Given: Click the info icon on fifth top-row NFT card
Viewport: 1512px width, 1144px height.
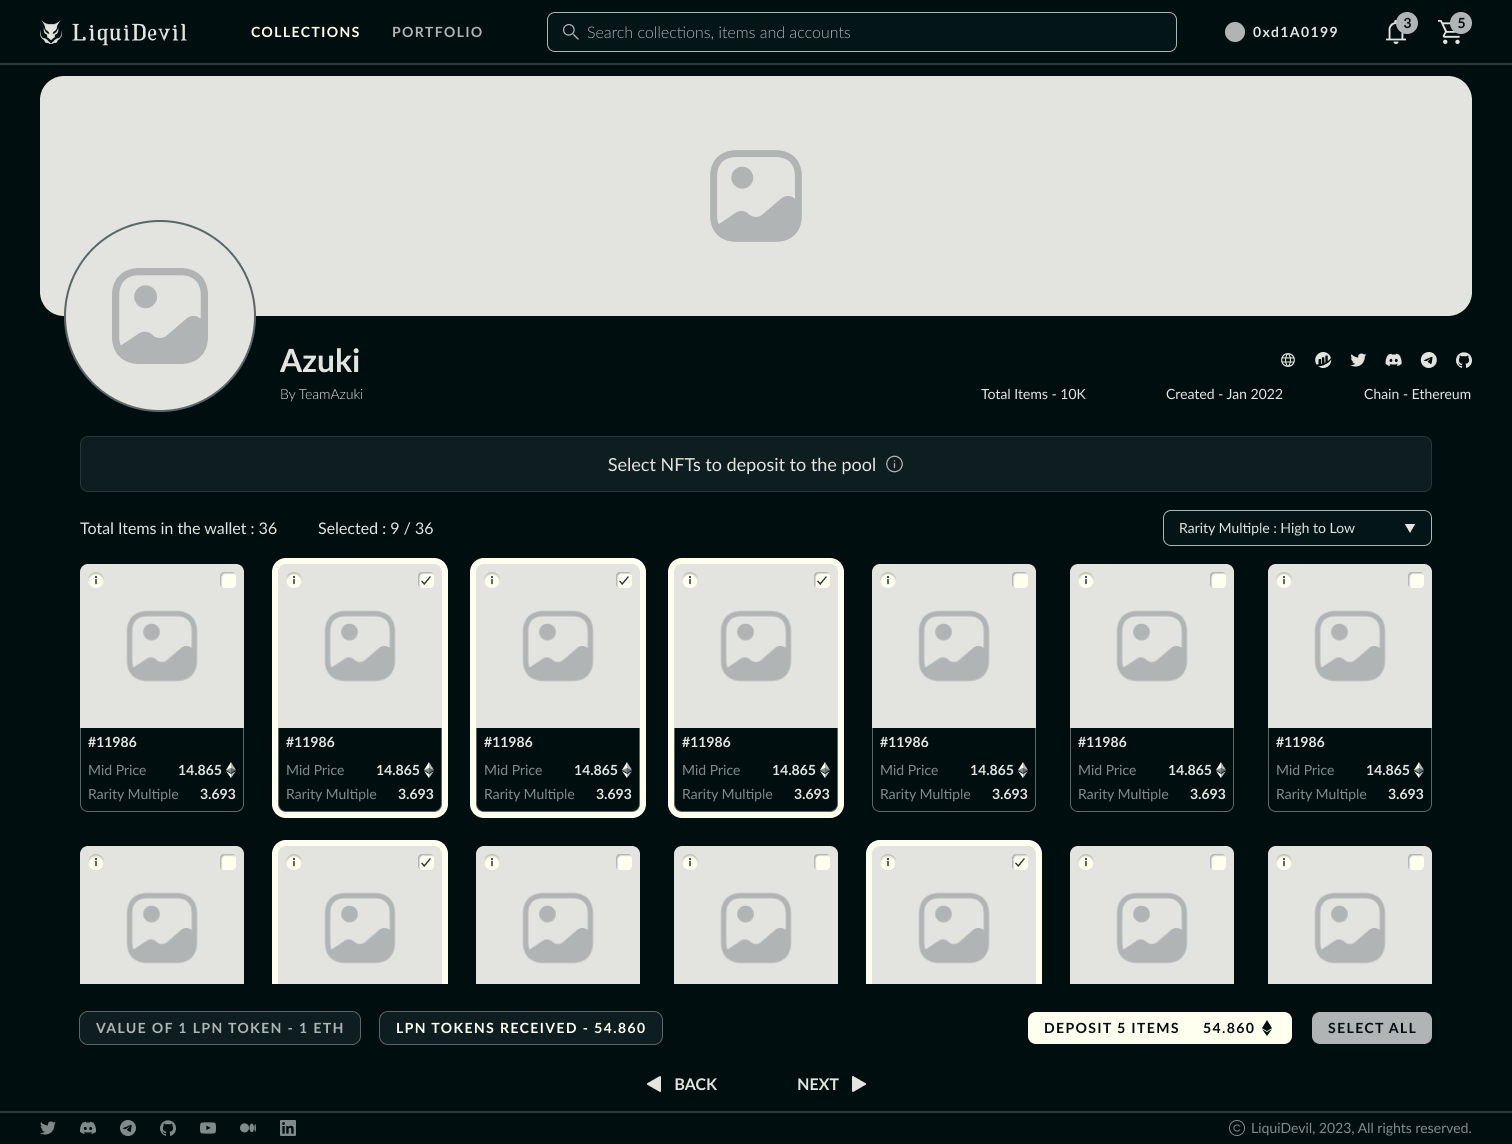Looking at the screenshot, I should (x=888, y=580).
